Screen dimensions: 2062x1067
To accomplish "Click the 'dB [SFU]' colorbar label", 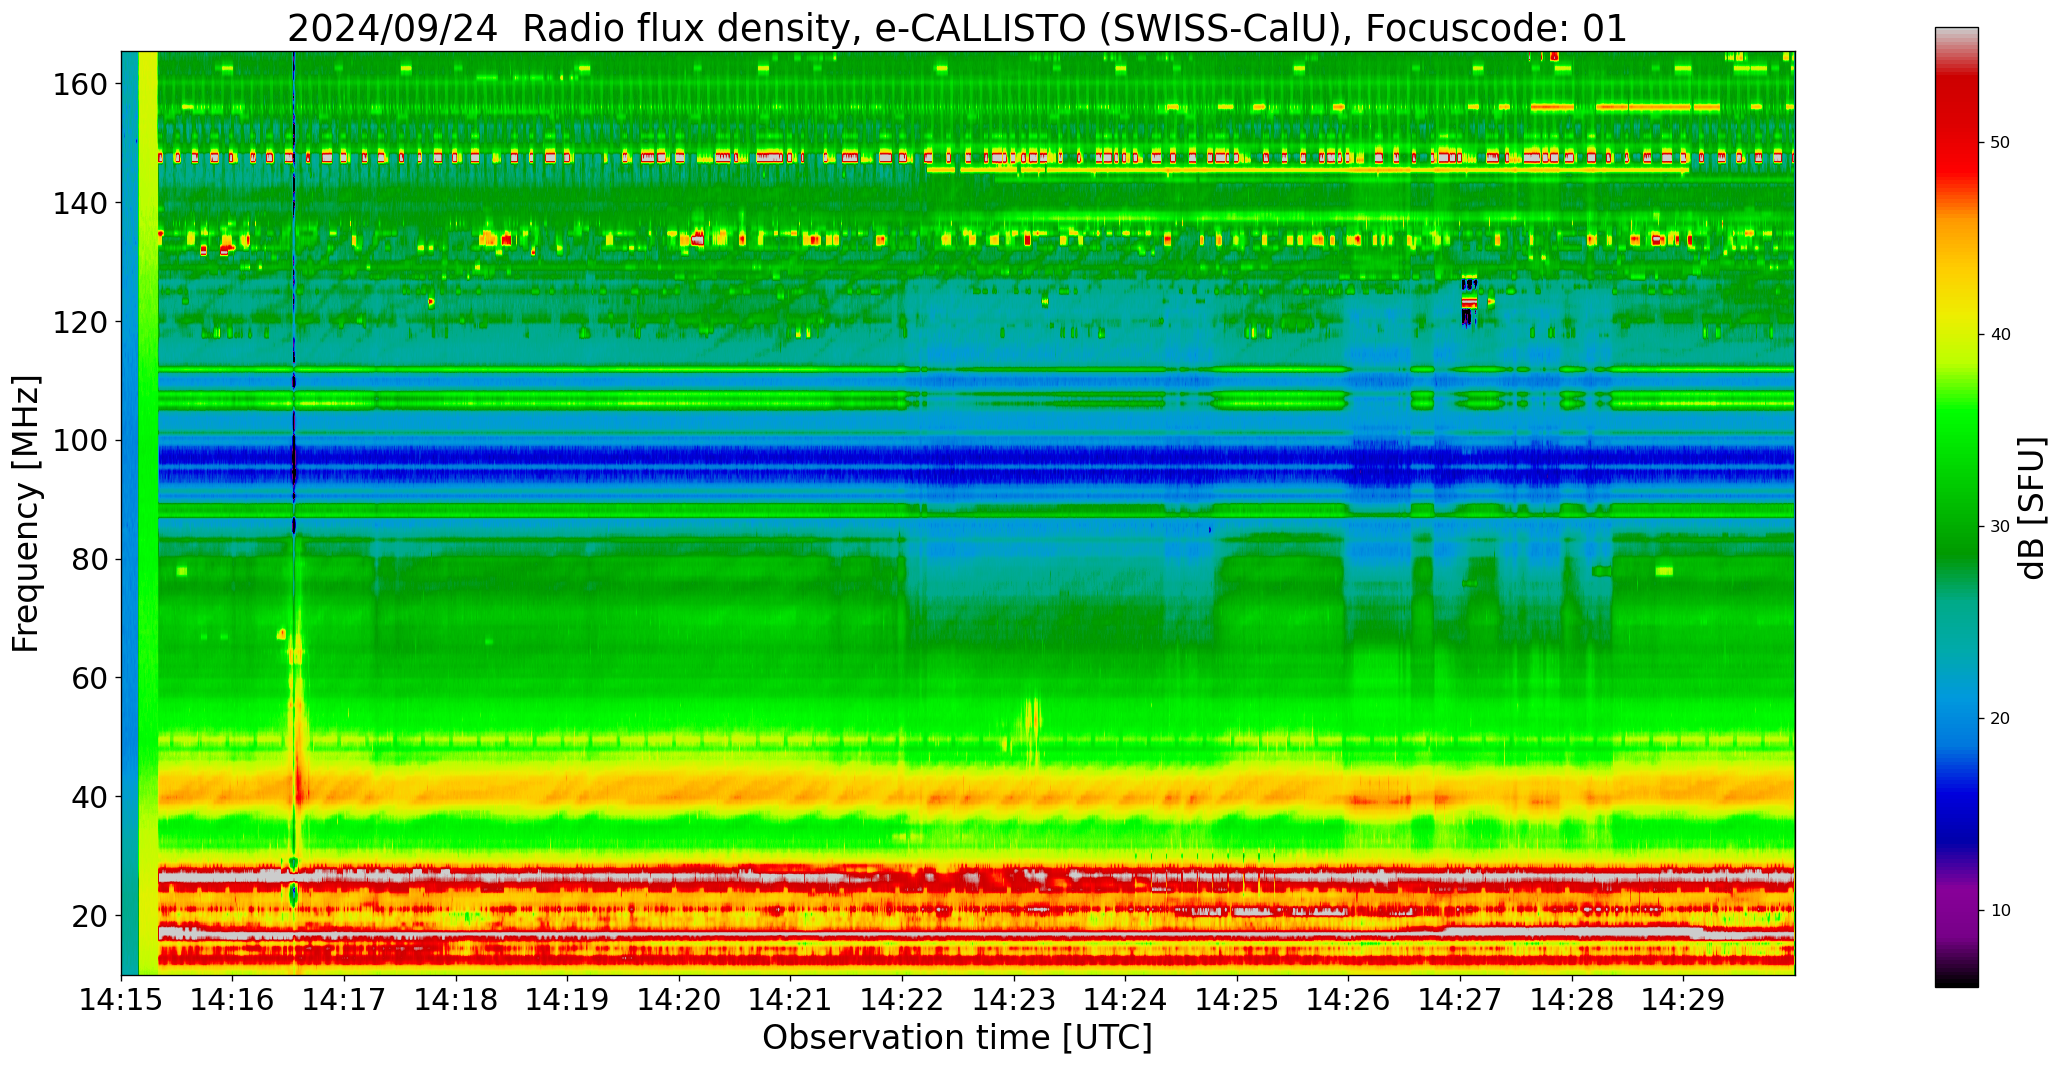I will click(2032, 508).
